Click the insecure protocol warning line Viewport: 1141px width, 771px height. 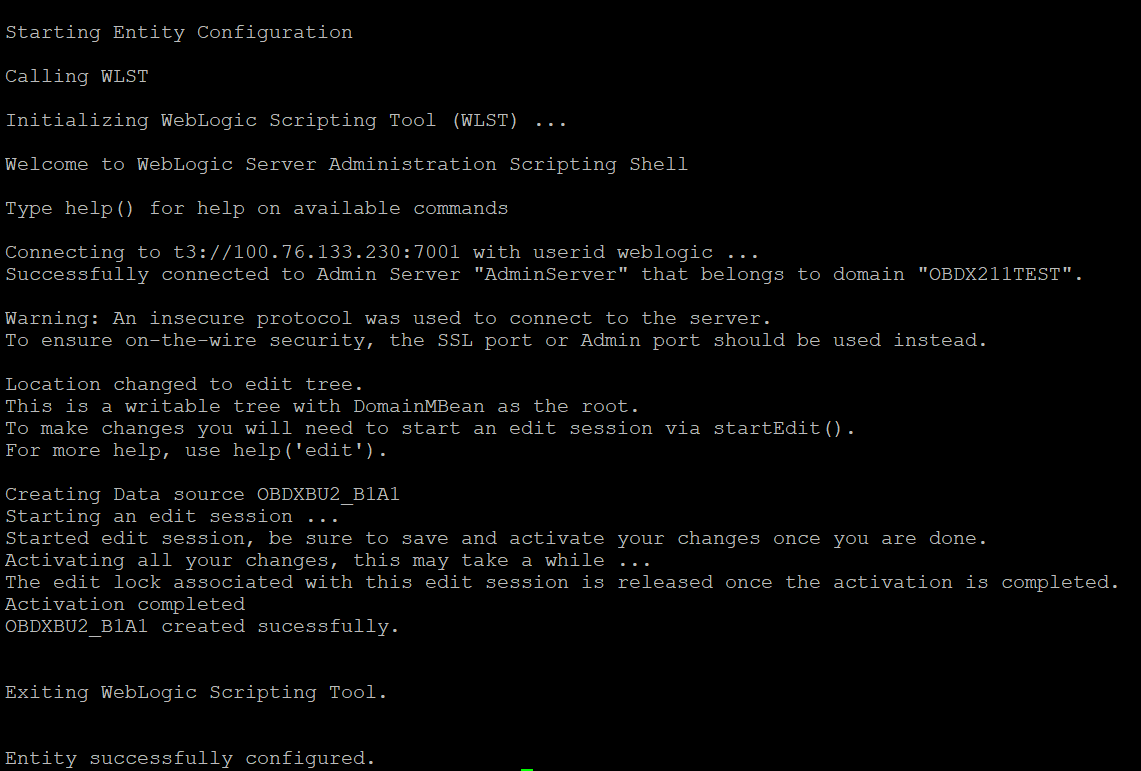click(388, 318)
